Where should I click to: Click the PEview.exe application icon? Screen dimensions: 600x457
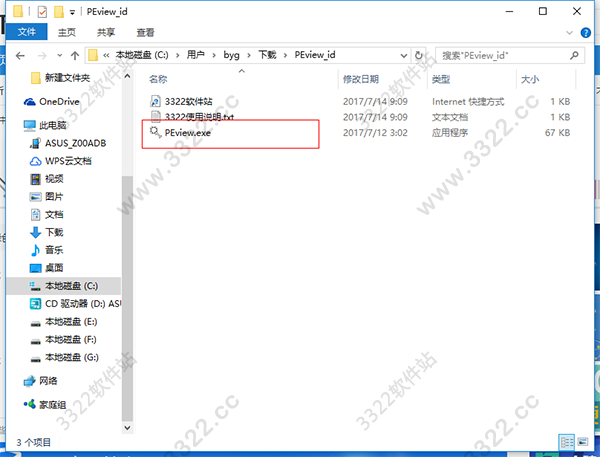155,132
